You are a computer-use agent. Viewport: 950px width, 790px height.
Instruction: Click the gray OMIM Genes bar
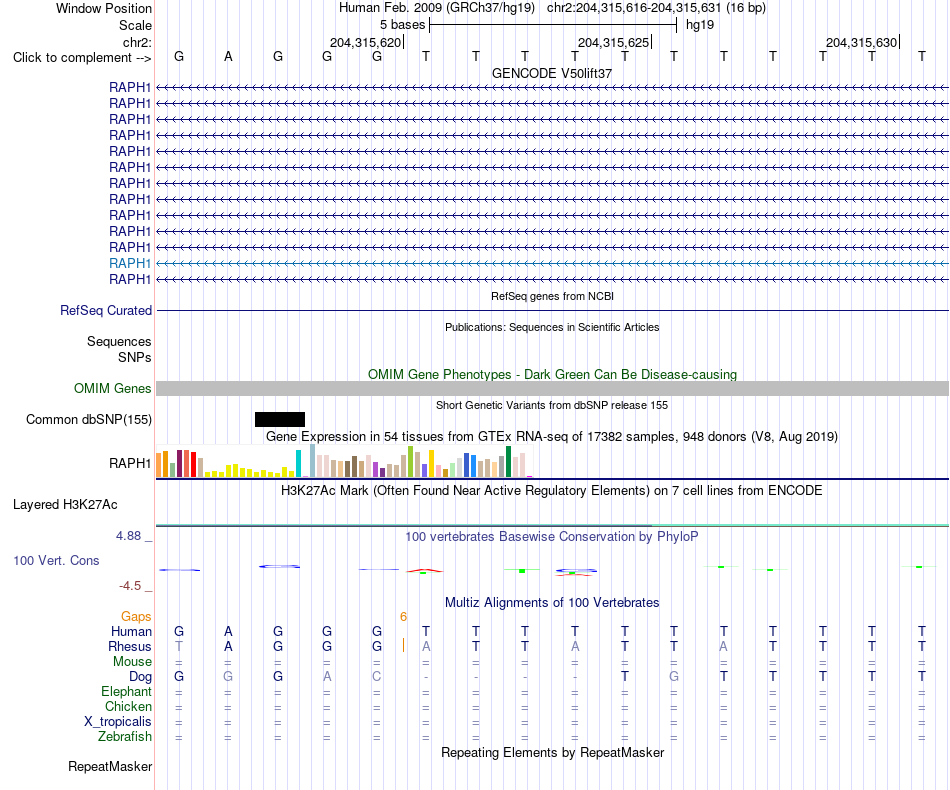pos(552,388)
